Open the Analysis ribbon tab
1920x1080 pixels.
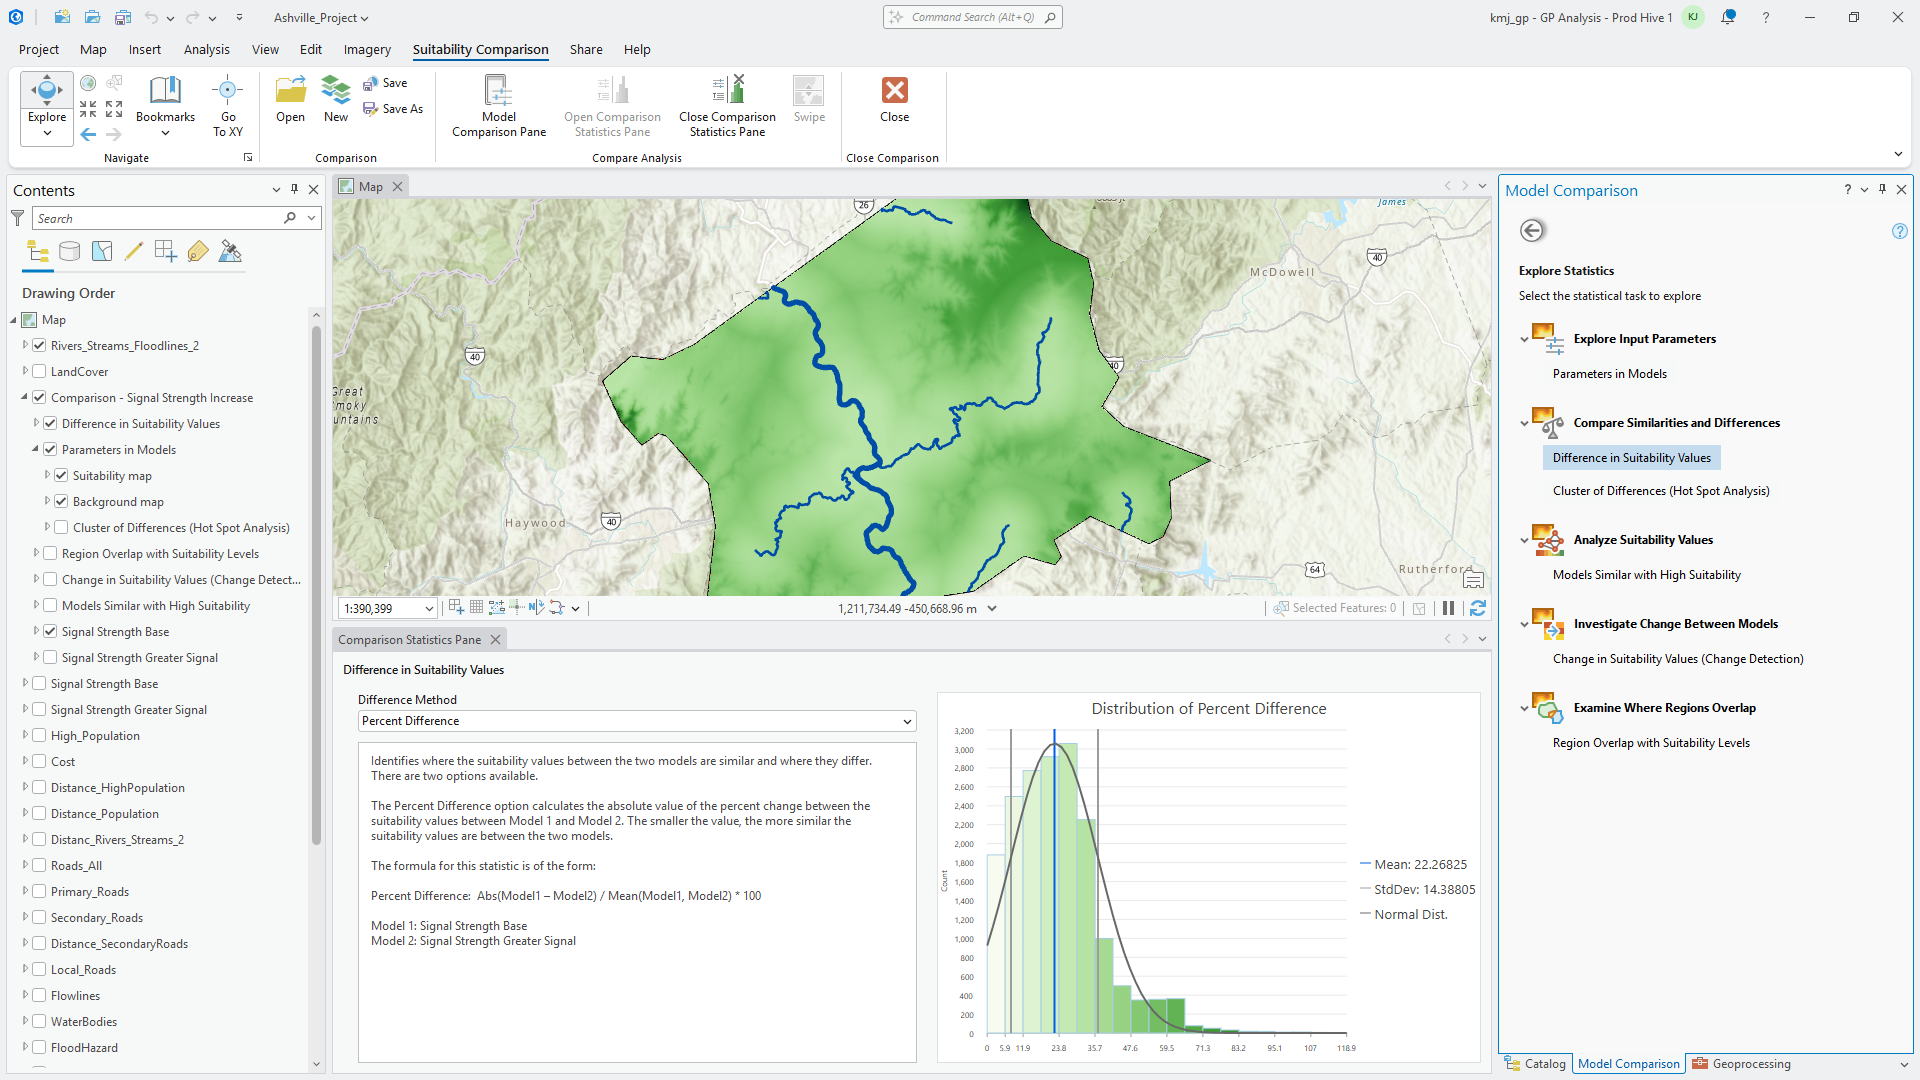point(206,49)
